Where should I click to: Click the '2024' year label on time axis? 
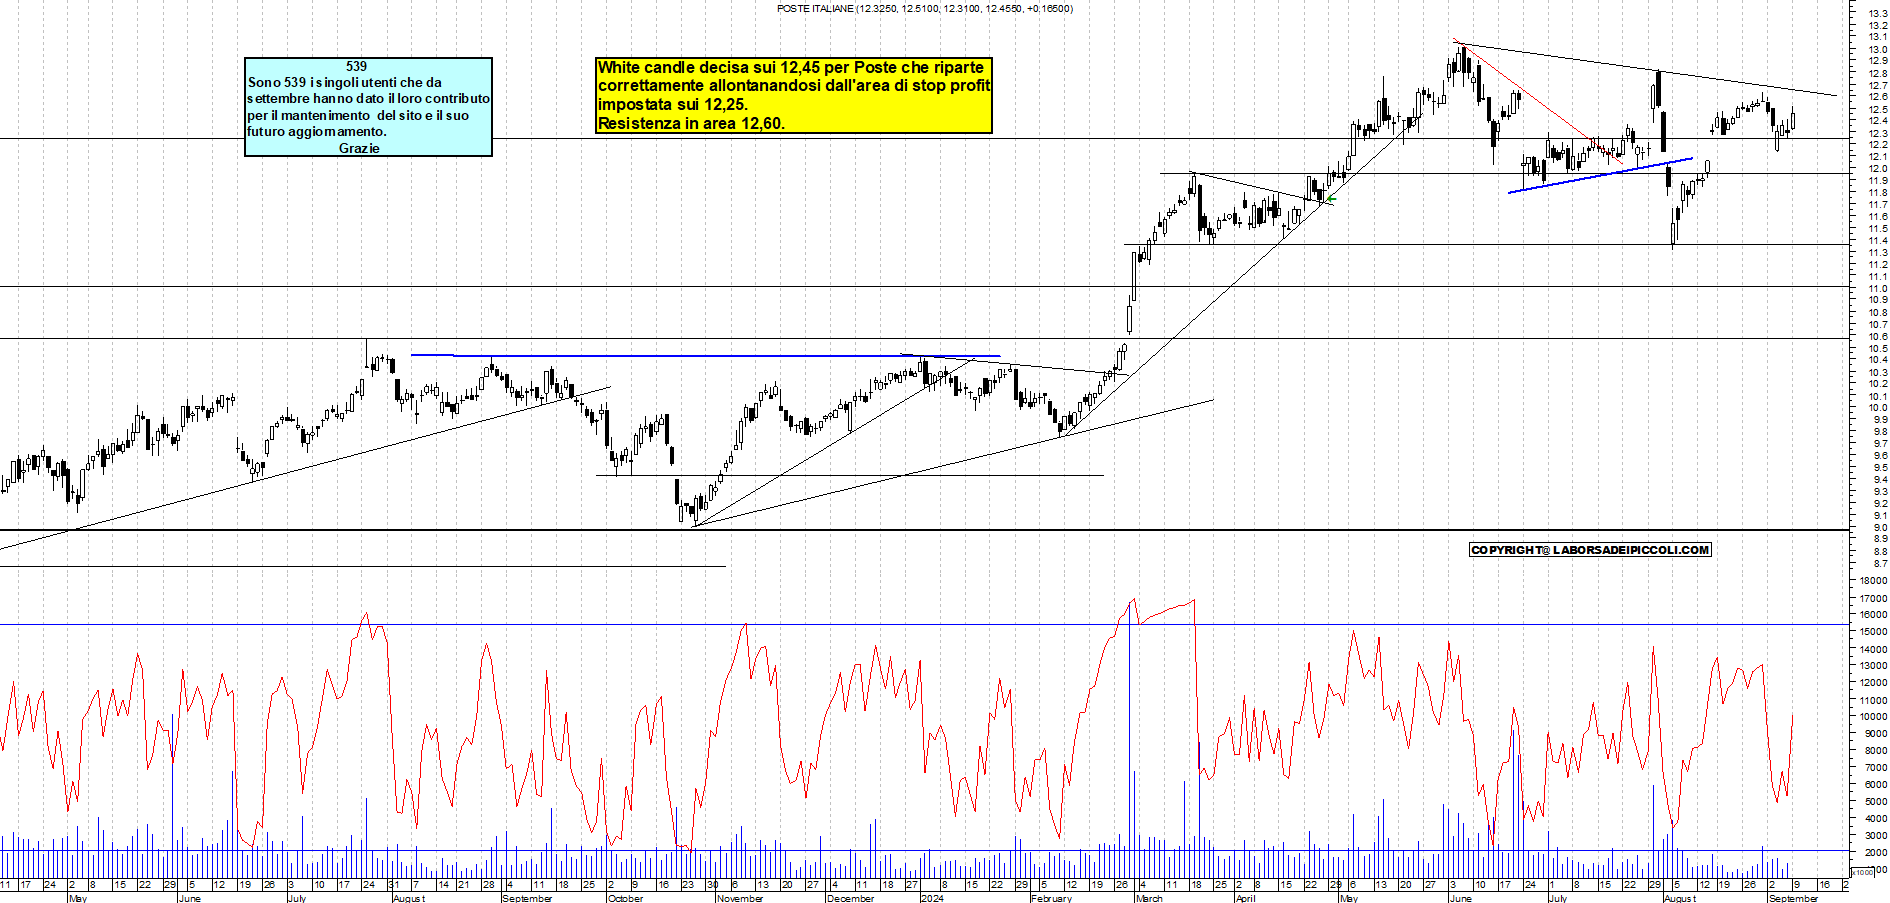(932, 898)
